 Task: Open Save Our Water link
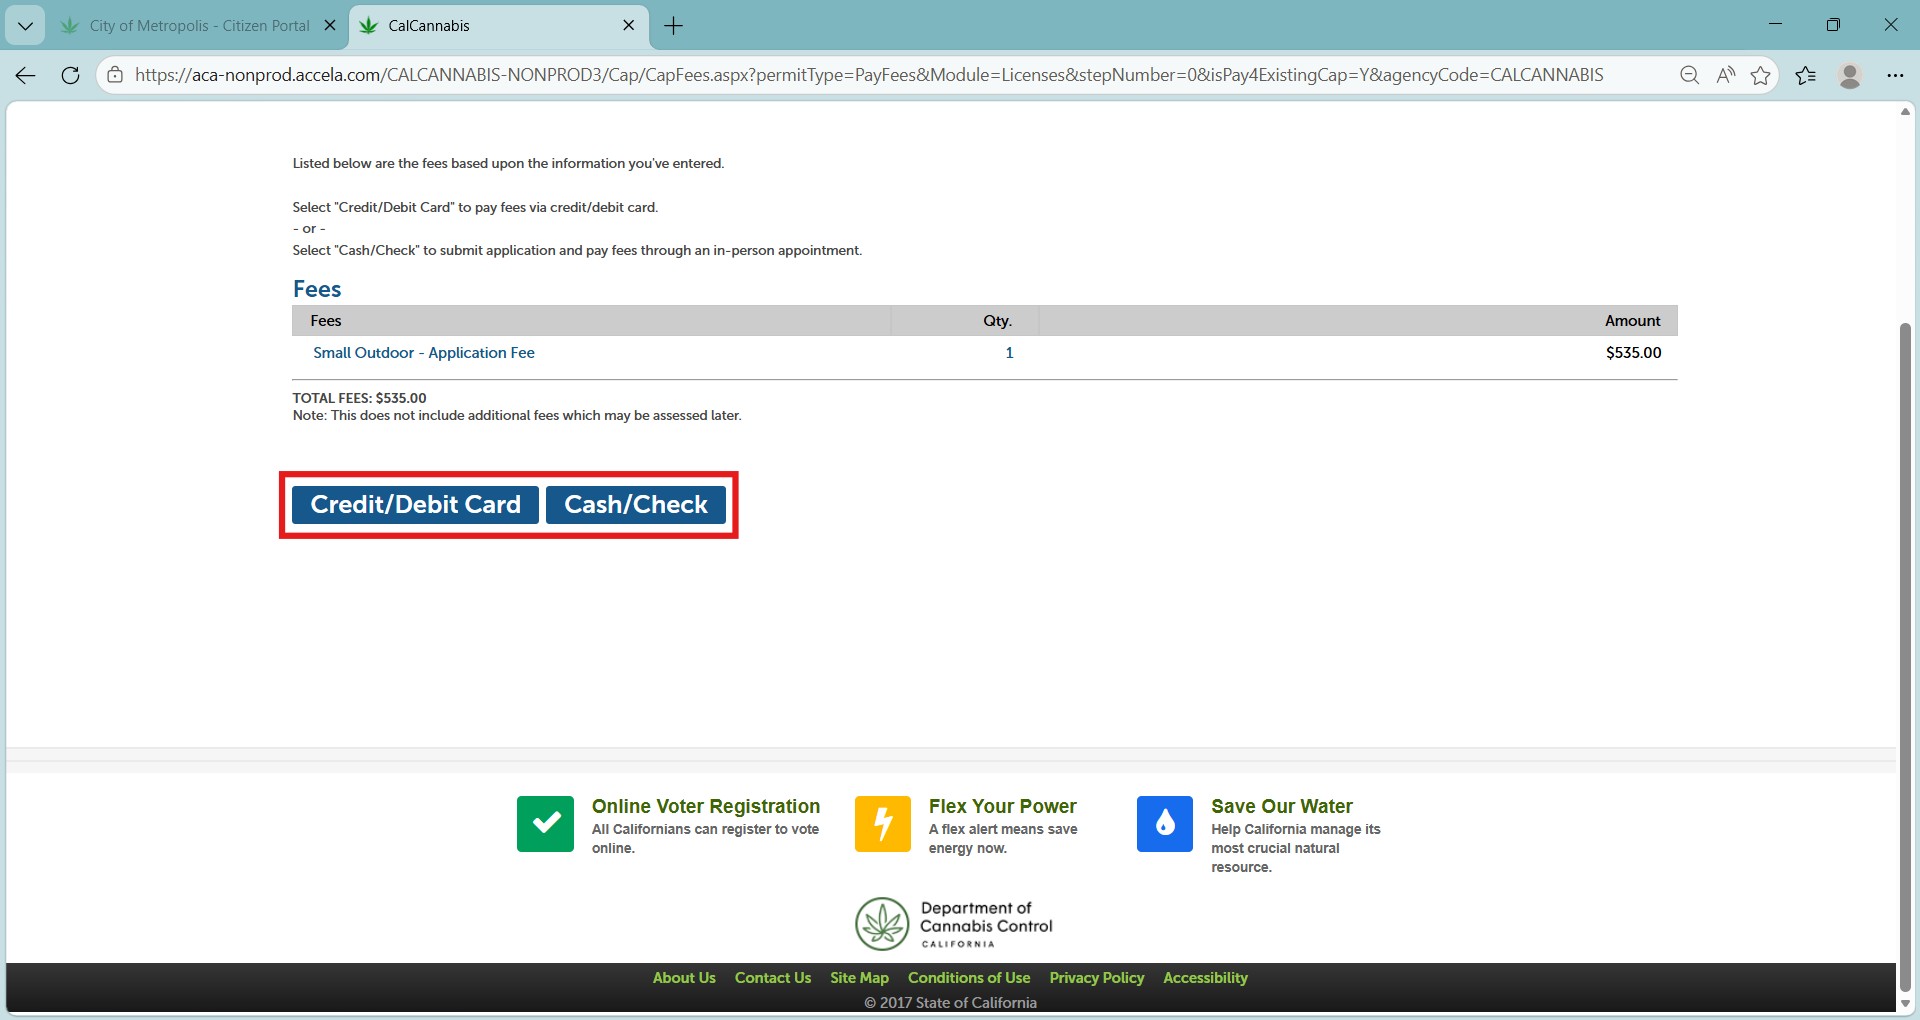1282,806
